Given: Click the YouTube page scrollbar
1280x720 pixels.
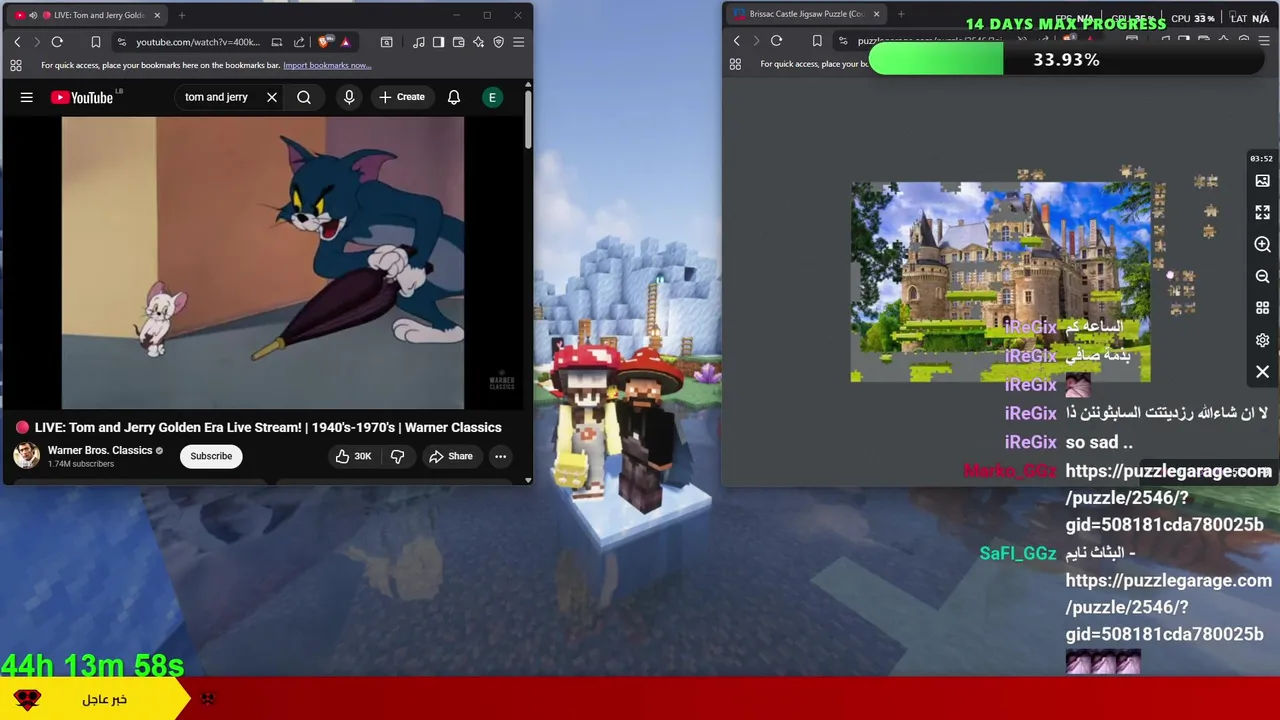Looking at the screenshot, I should point(528,118).
